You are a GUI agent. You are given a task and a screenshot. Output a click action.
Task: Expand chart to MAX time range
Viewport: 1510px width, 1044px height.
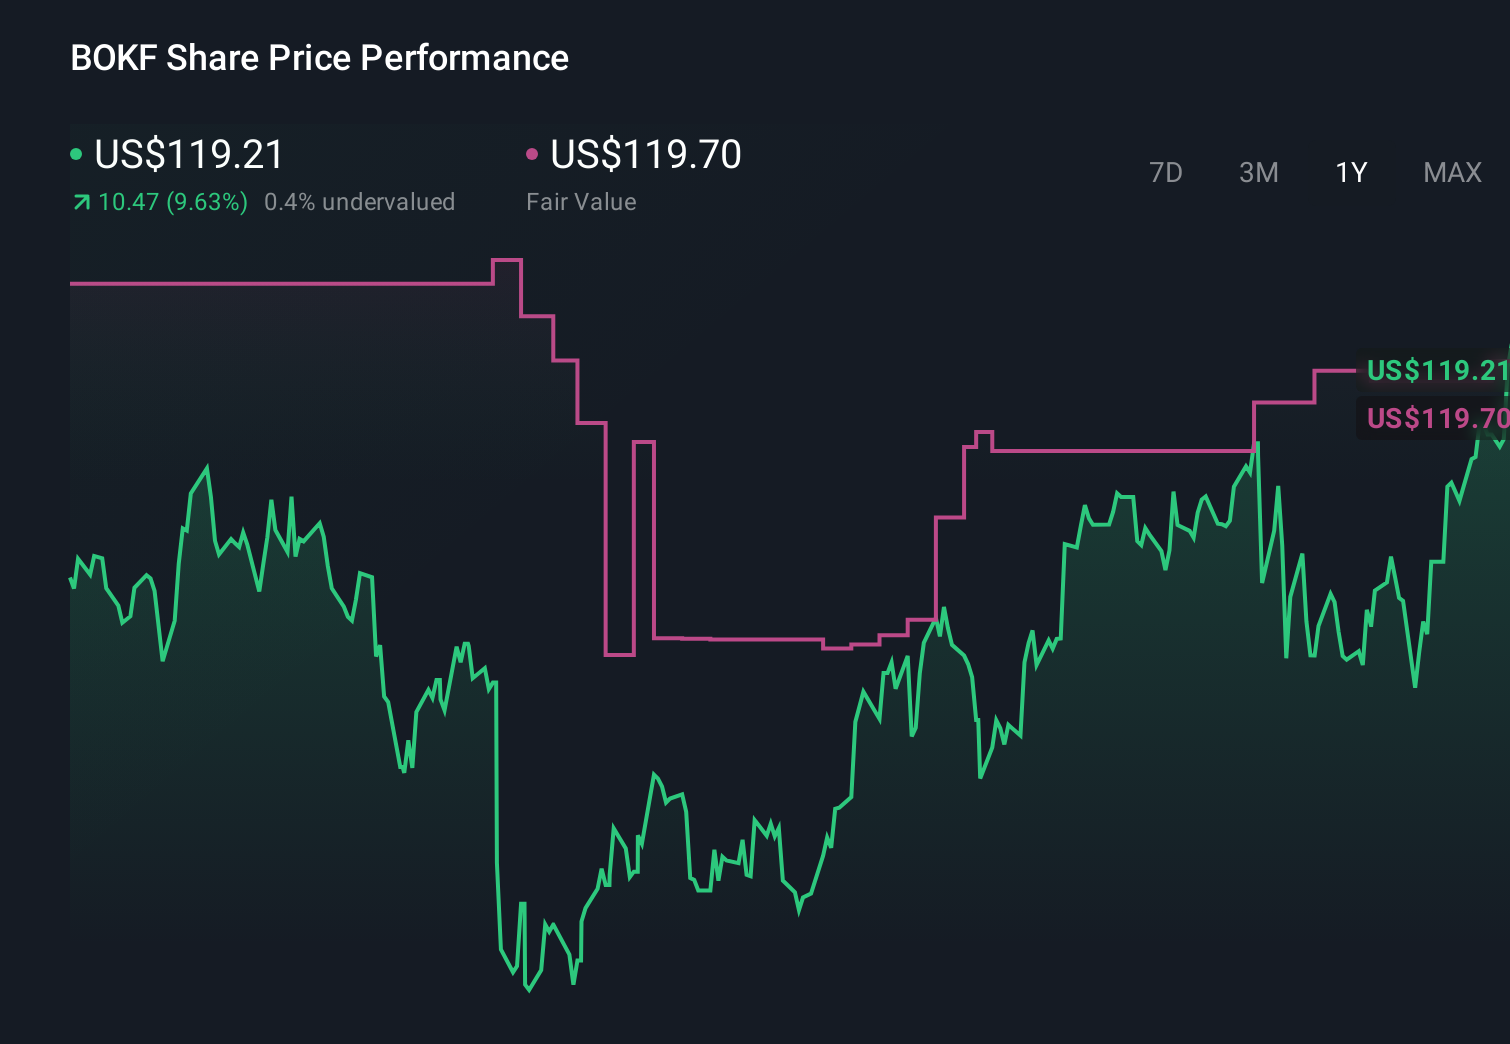pos(1451,172)
